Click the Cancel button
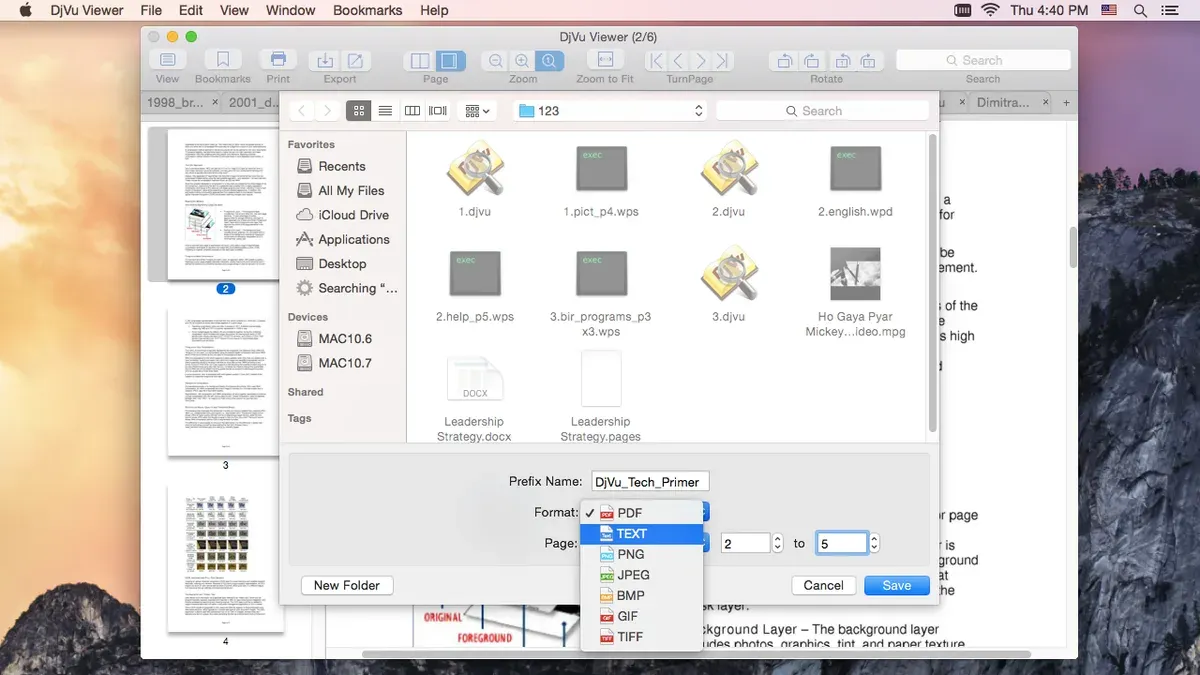This screenshot has height=675, width=1200. [x=824, y=585]
